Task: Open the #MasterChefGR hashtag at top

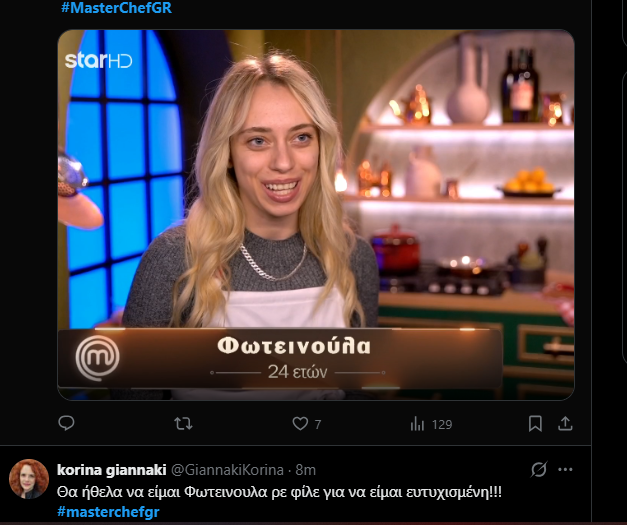Action: pyautogui.click(x=116, y=8)
